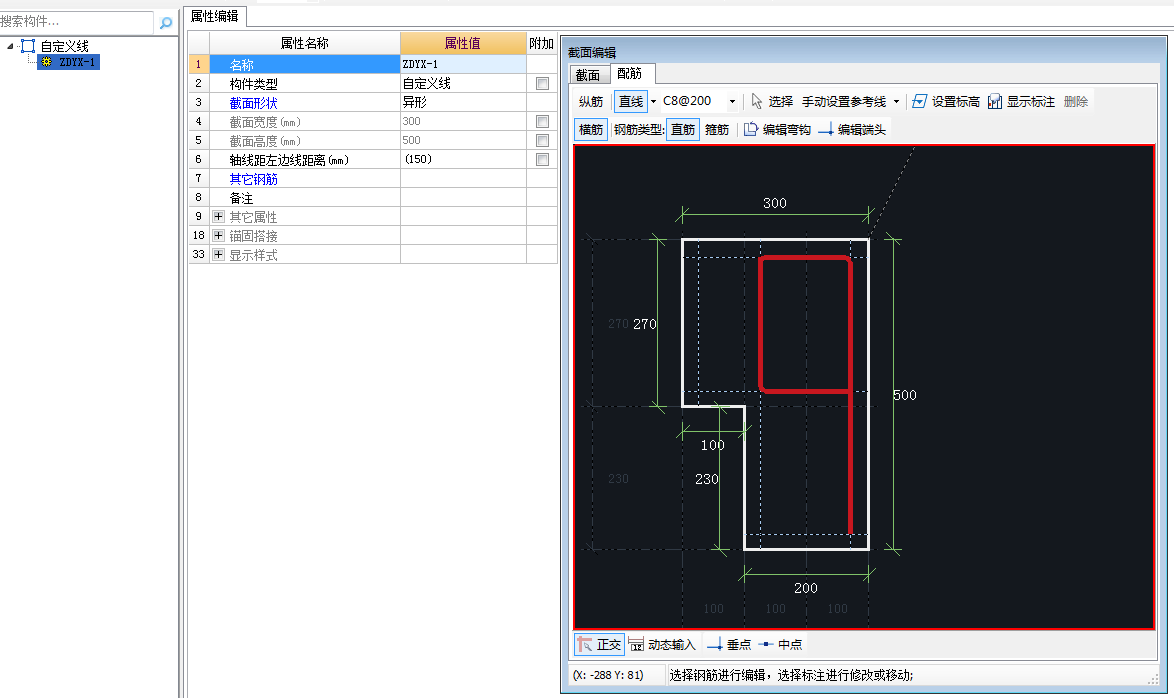
Task: Check the 附加 box for 截面高度
Action: coord(542,141)
